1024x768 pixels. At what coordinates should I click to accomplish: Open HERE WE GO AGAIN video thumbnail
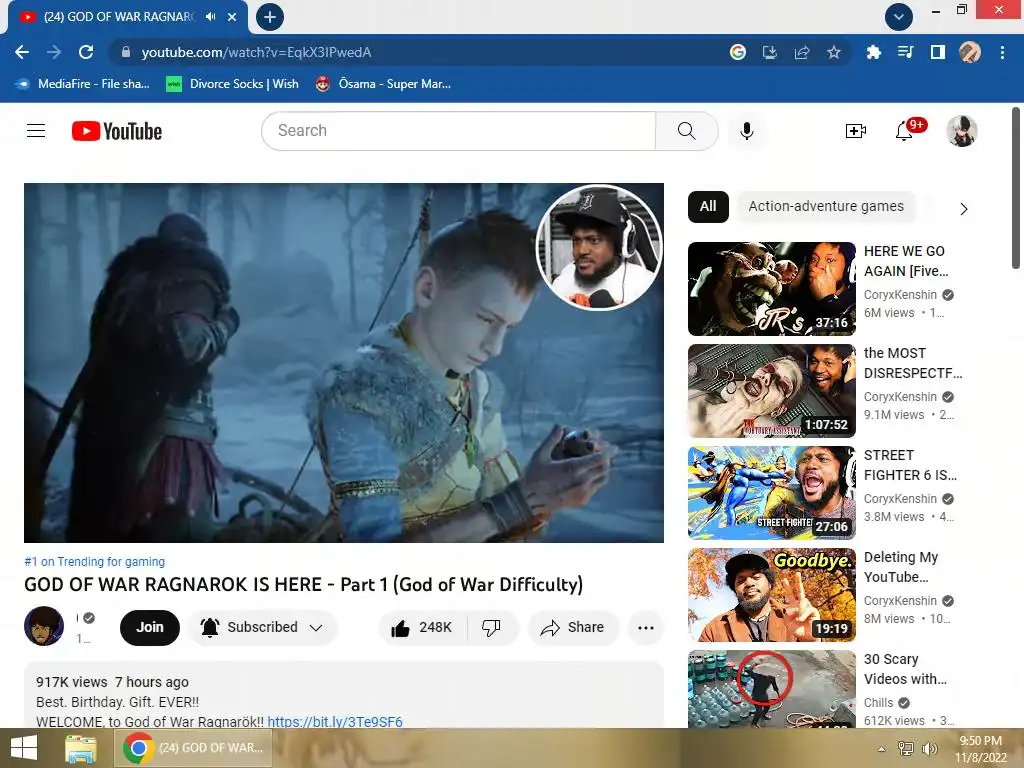coord(771,289)
